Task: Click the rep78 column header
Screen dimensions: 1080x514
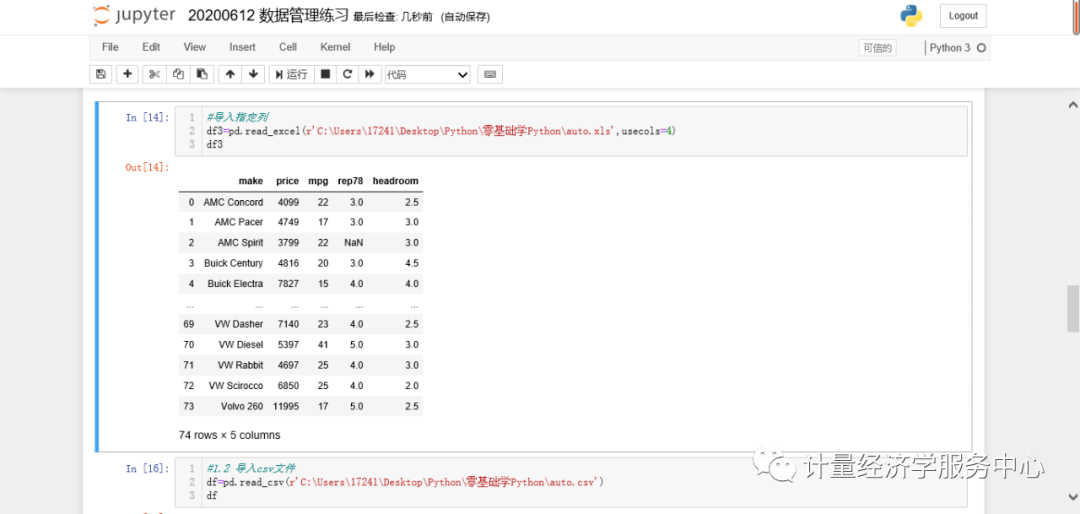Action: [351, 181]
